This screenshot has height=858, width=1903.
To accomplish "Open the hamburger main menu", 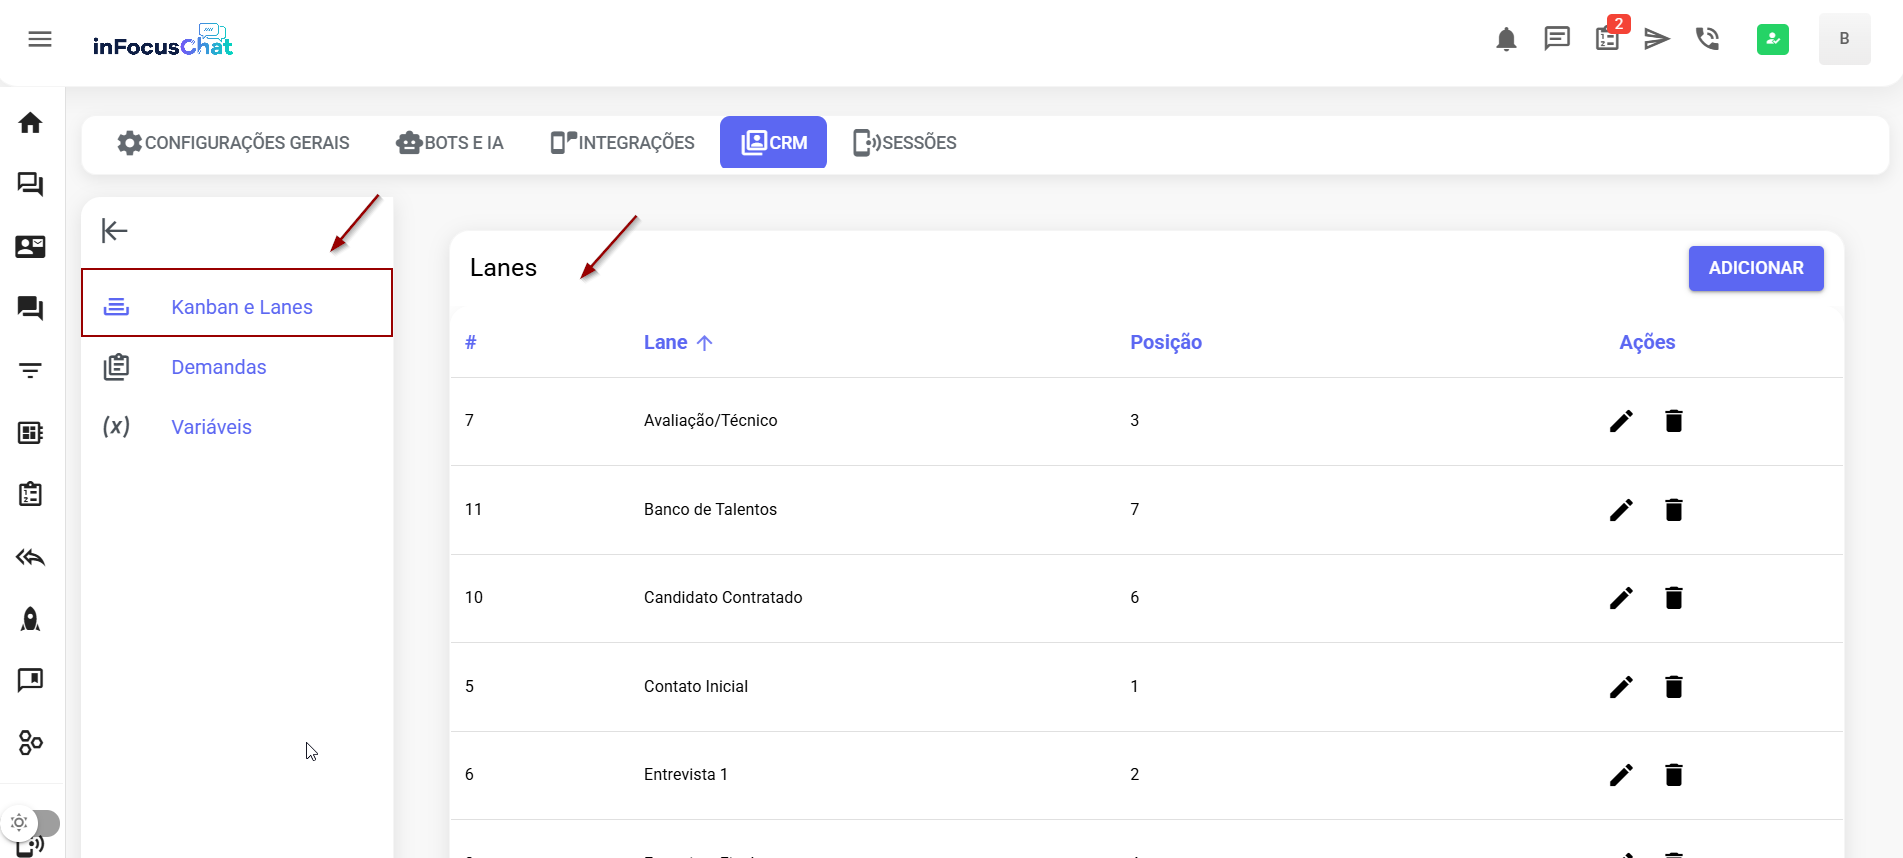I will (40, 39).
